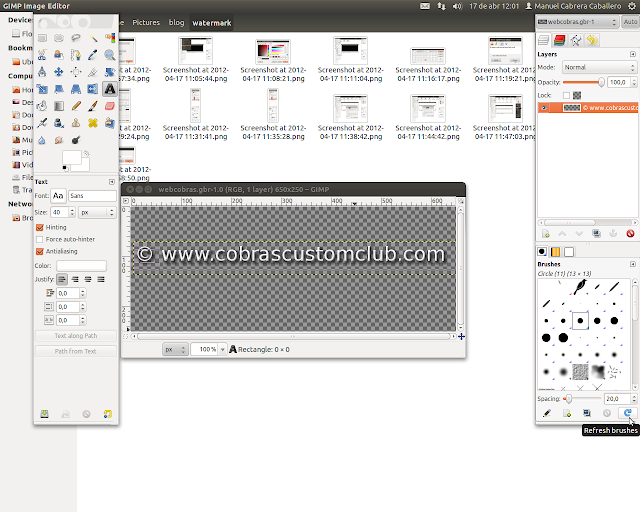Set justify left alignment
640x512 pixels.
coord(62,279)
